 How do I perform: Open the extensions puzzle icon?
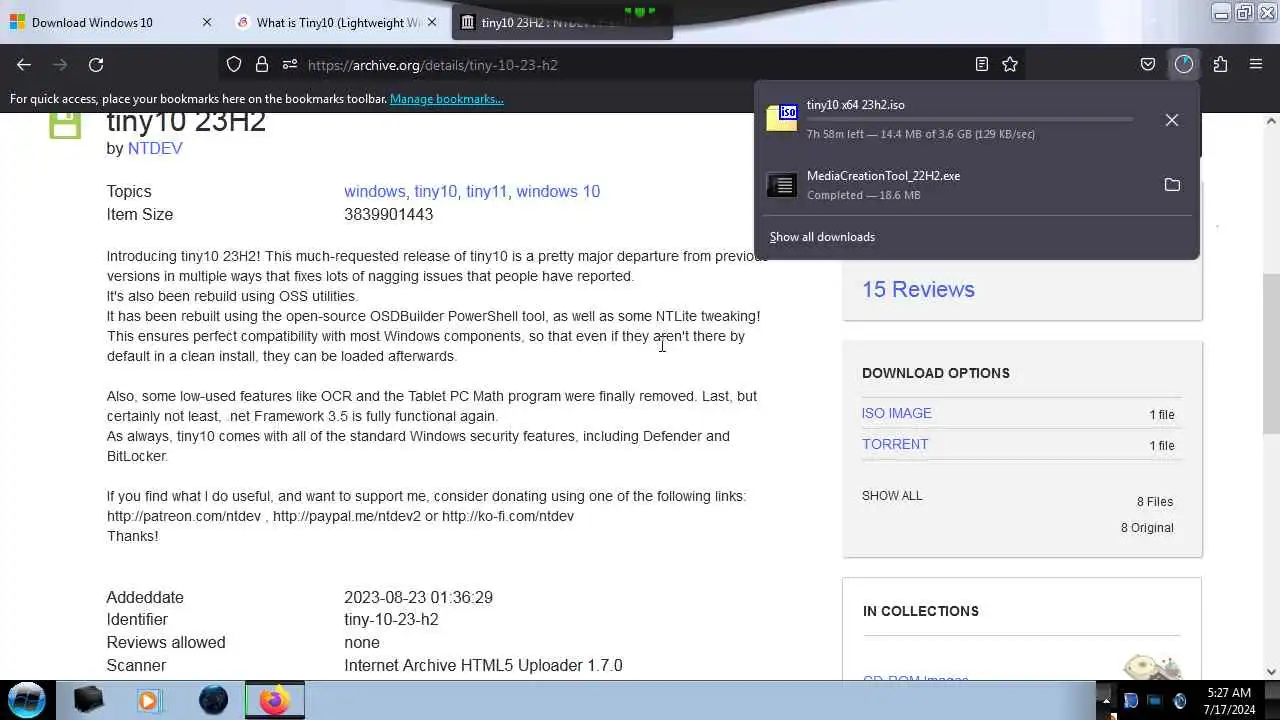(1220, 64)
